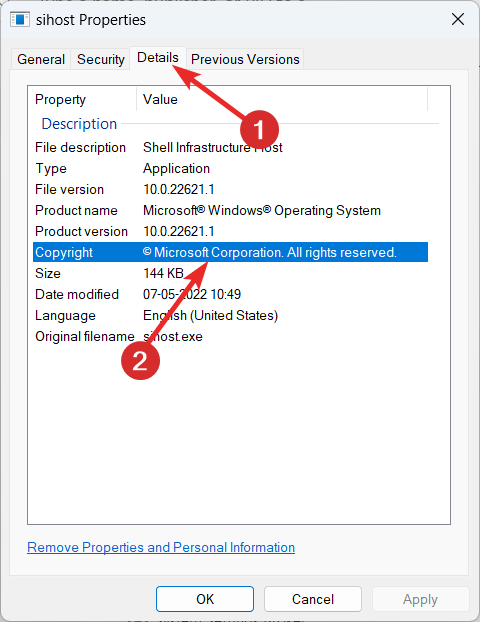Dismiss the dialog with Cancel

[313, 599]
